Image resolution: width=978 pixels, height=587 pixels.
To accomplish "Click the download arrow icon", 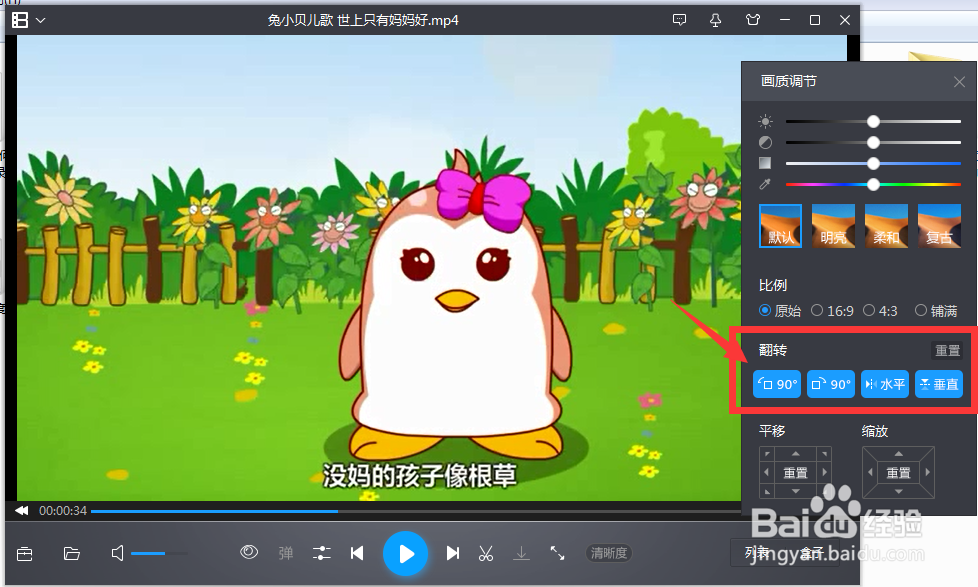I will point(521,553).
